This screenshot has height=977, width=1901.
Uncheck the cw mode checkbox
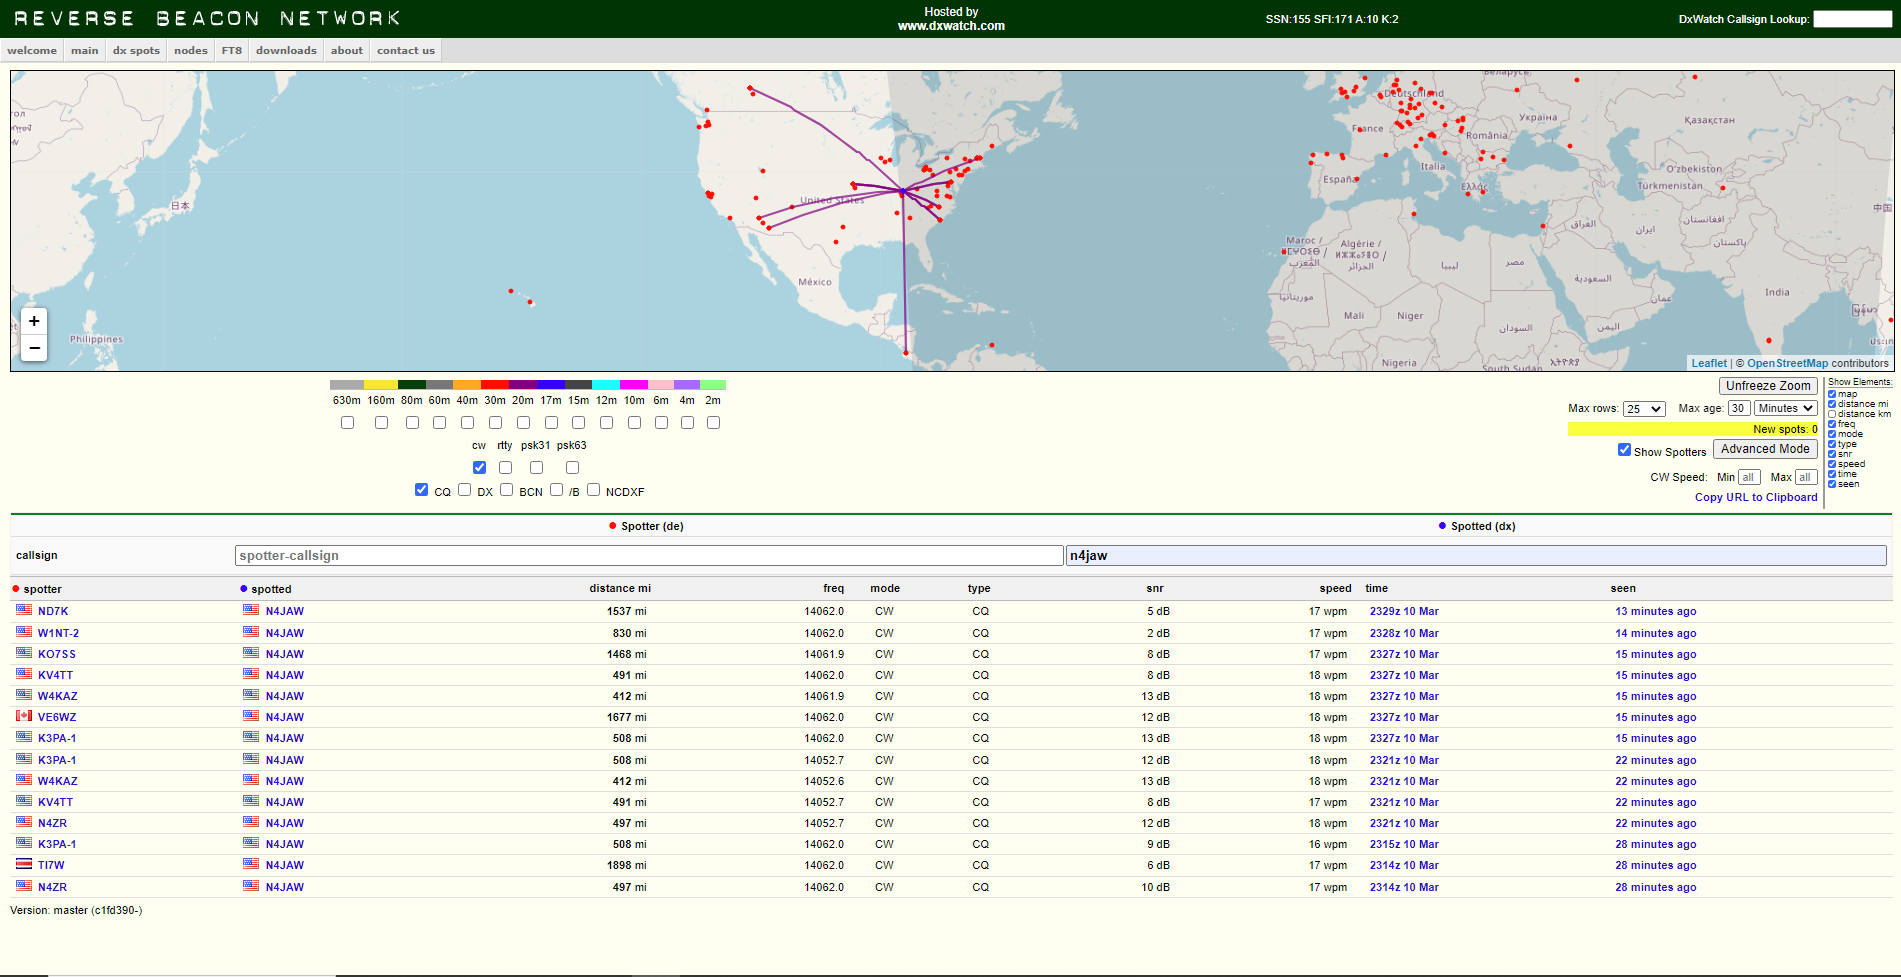(x=479, y=467)
